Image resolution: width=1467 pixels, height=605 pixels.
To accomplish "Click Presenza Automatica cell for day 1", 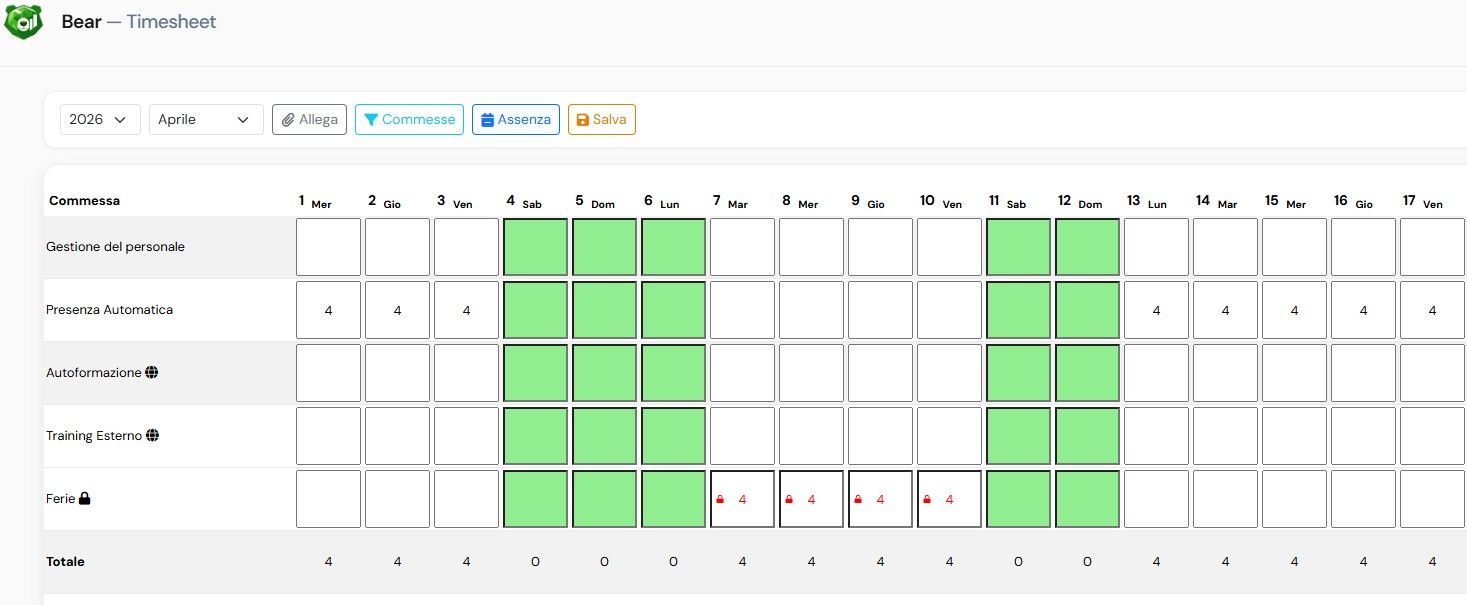I will pos(328,310).
